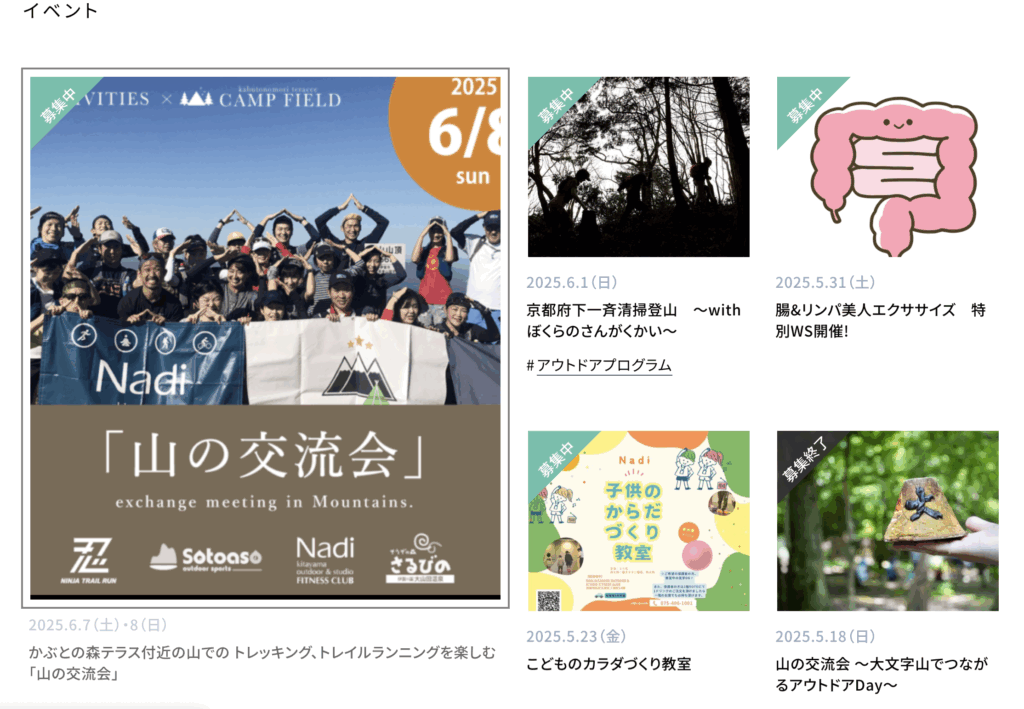Click the さるびの logo in the banner
Viewport: 1024px width, 709px height.
(x=419, y=559)
